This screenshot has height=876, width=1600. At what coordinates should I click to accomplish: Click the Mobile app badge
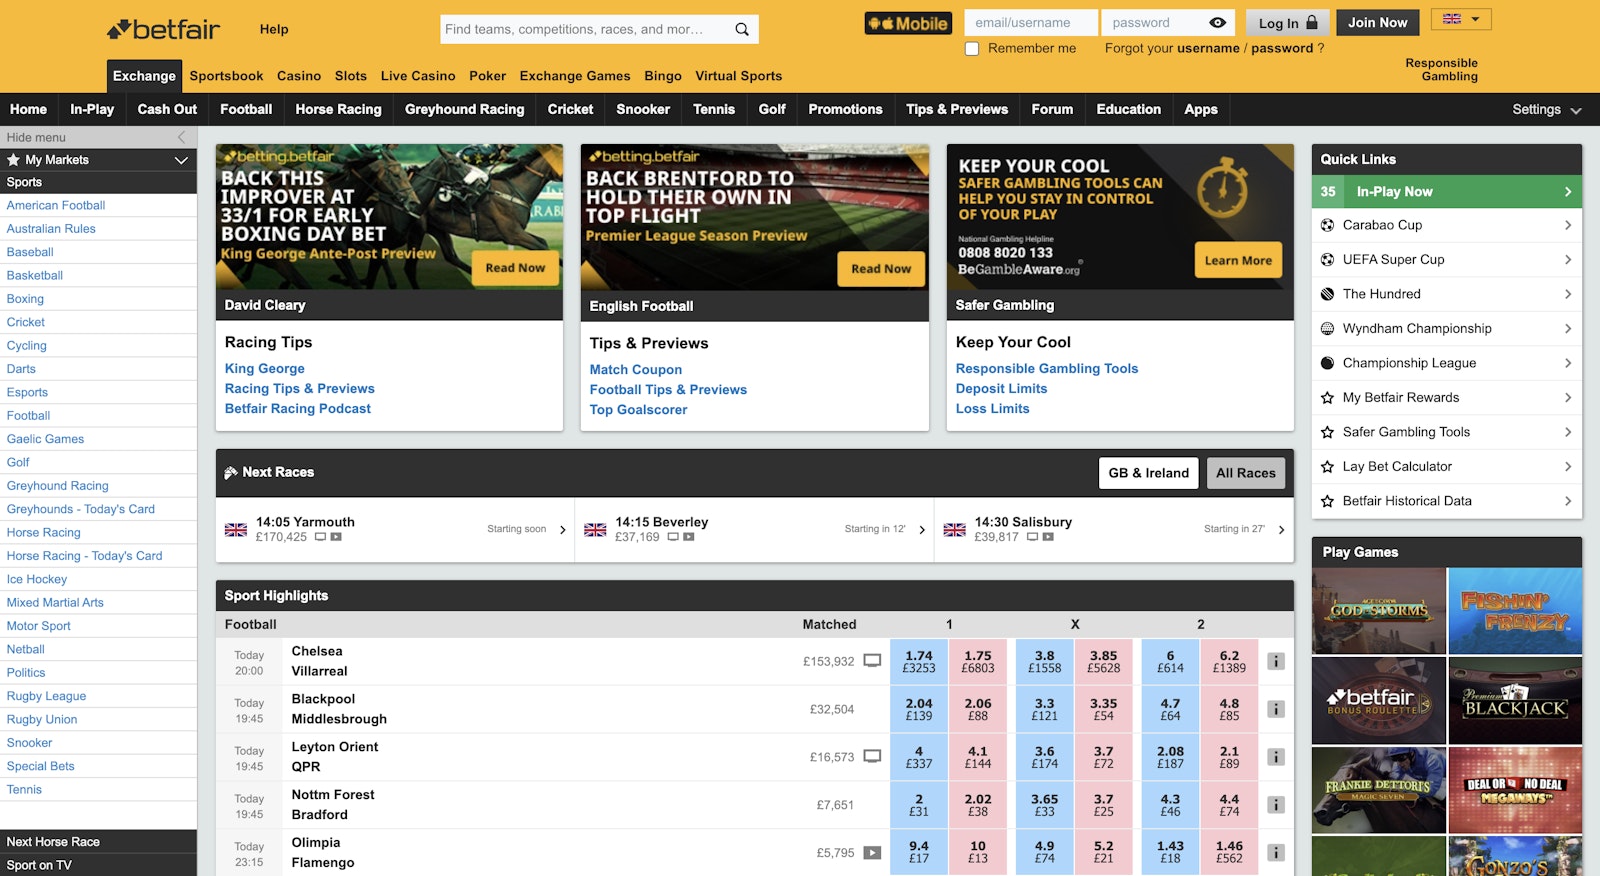coord(908,24)
